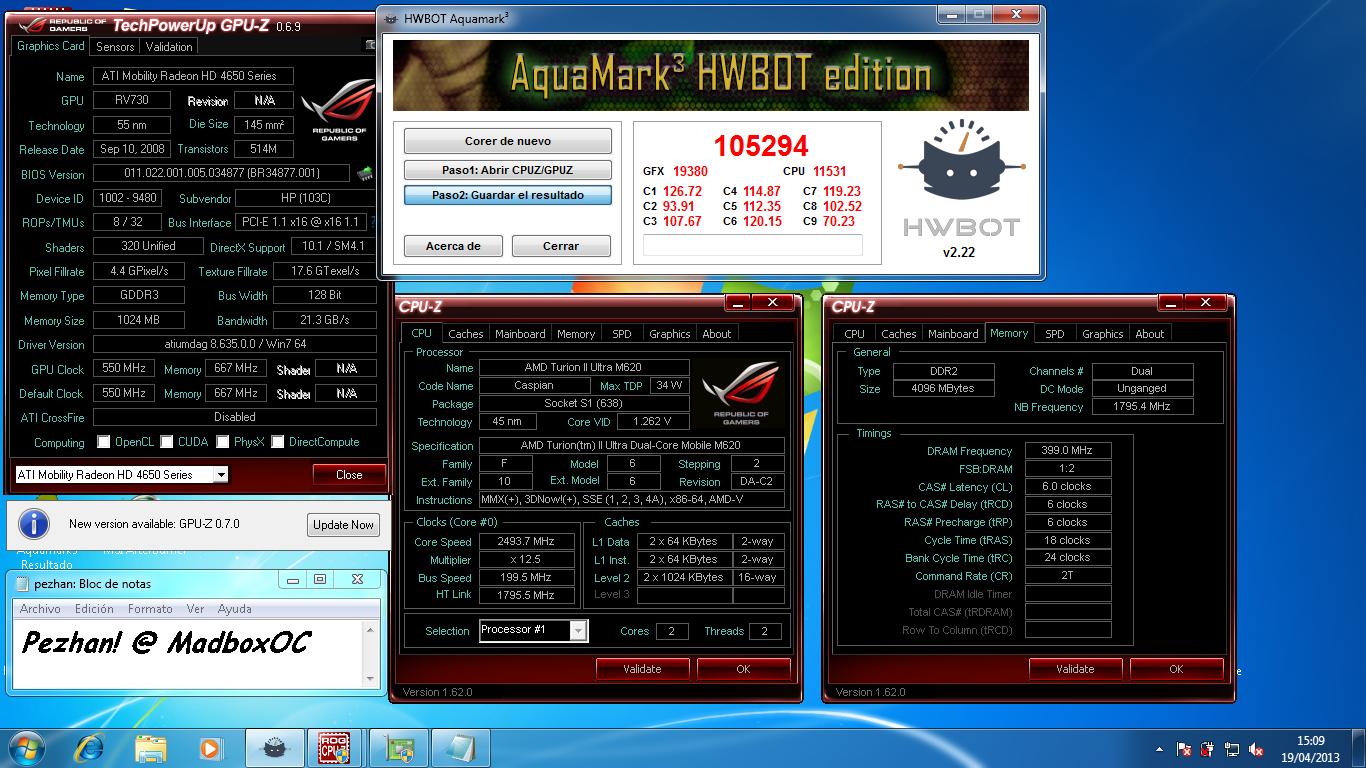Open the Caches tab in left CPU-Z window

pyautogui.click(x=466, y=334)
